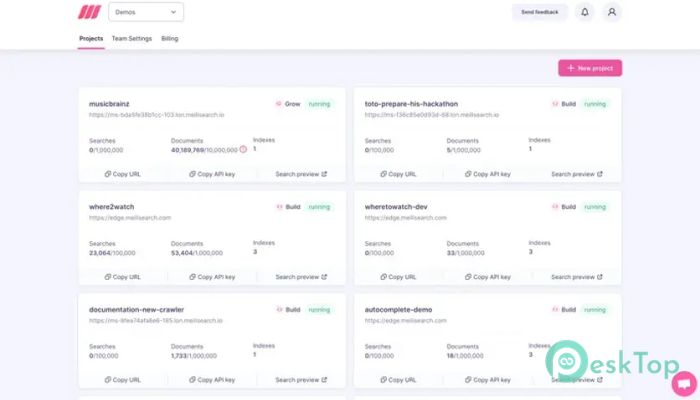700x400 pixels.
Task: Copy URL for musicbrainz project
Action: 122,174
